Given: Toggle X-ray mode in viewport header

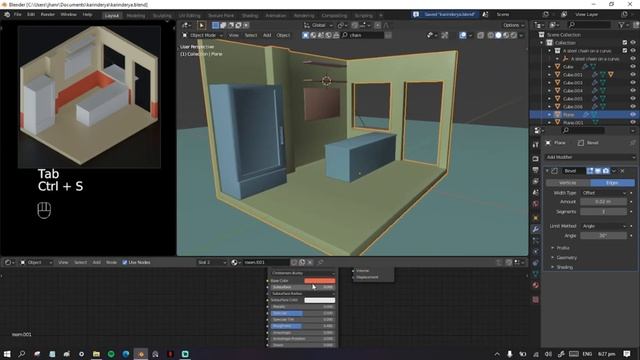Looking at the screenshot, I should pos(480,36).
